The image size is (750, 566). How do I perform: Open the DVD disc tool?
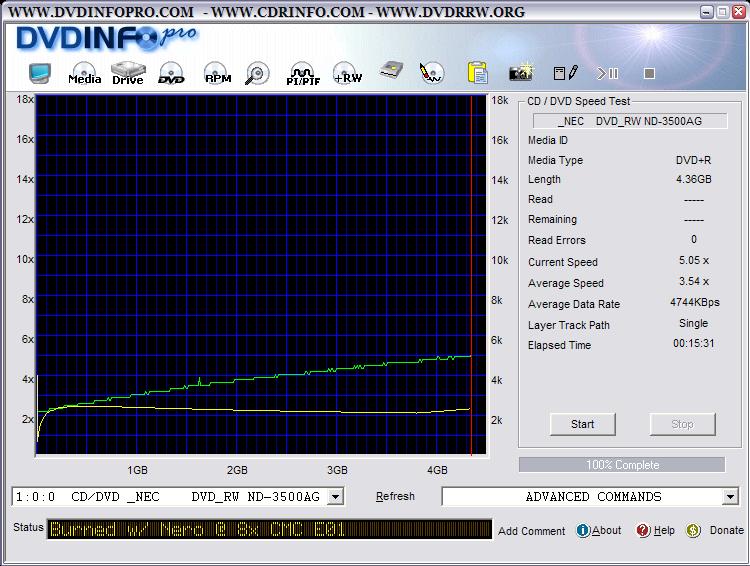pos(171,74)
